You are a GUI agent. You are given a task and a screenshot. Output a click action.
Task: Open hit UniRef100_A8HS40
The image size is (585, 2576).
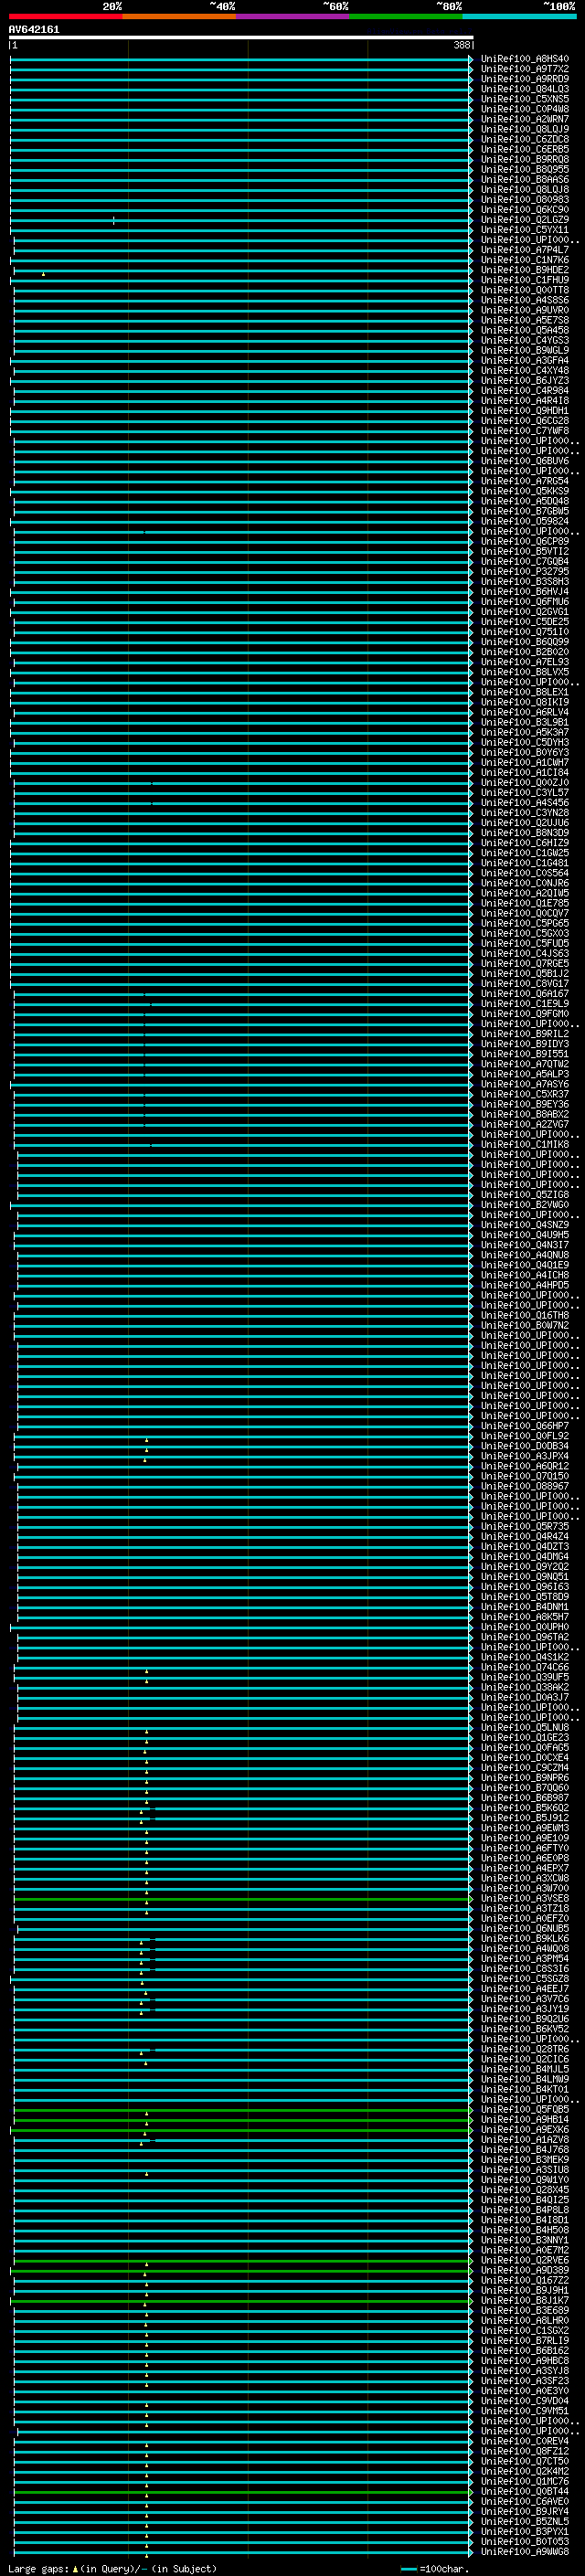pyautogui.click(x=525, y=59)
